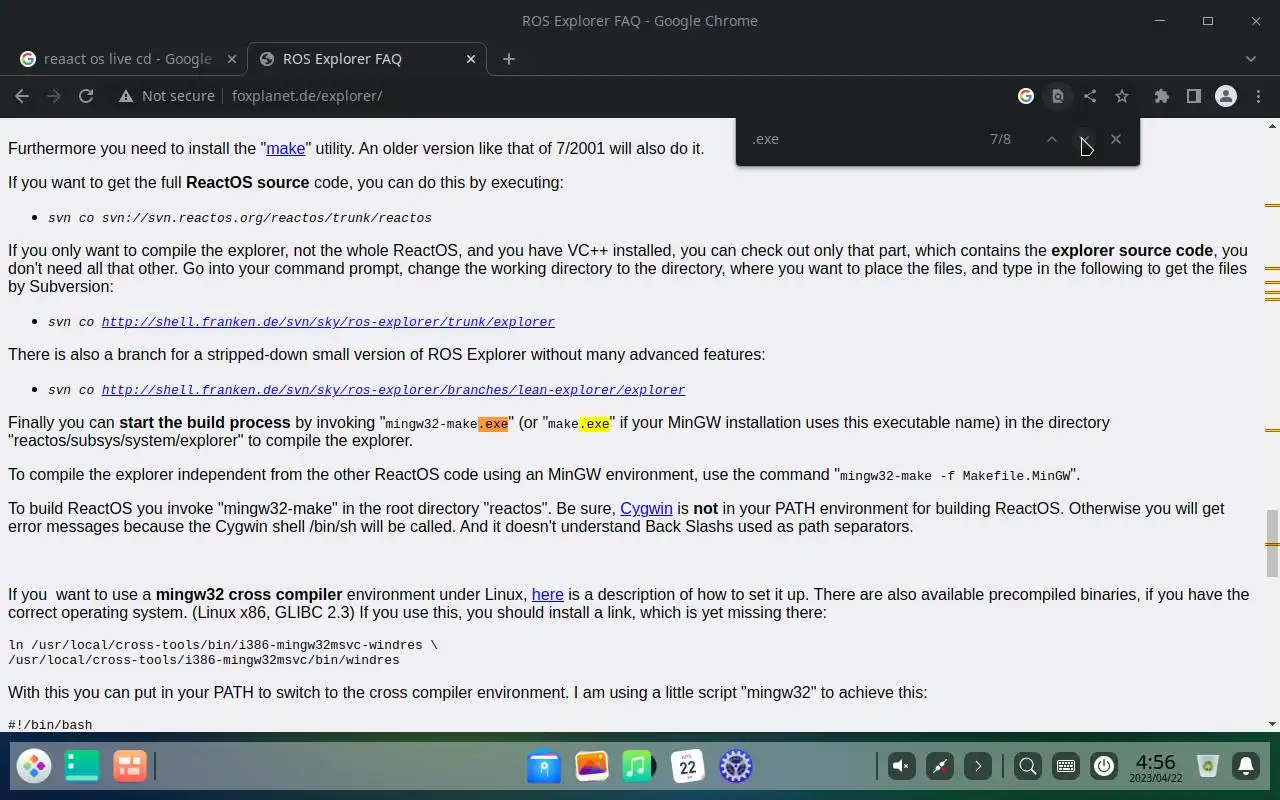Viewport: 1280px width, 800px height.
Task: Go back to the previous page
Action: point(22,96)
